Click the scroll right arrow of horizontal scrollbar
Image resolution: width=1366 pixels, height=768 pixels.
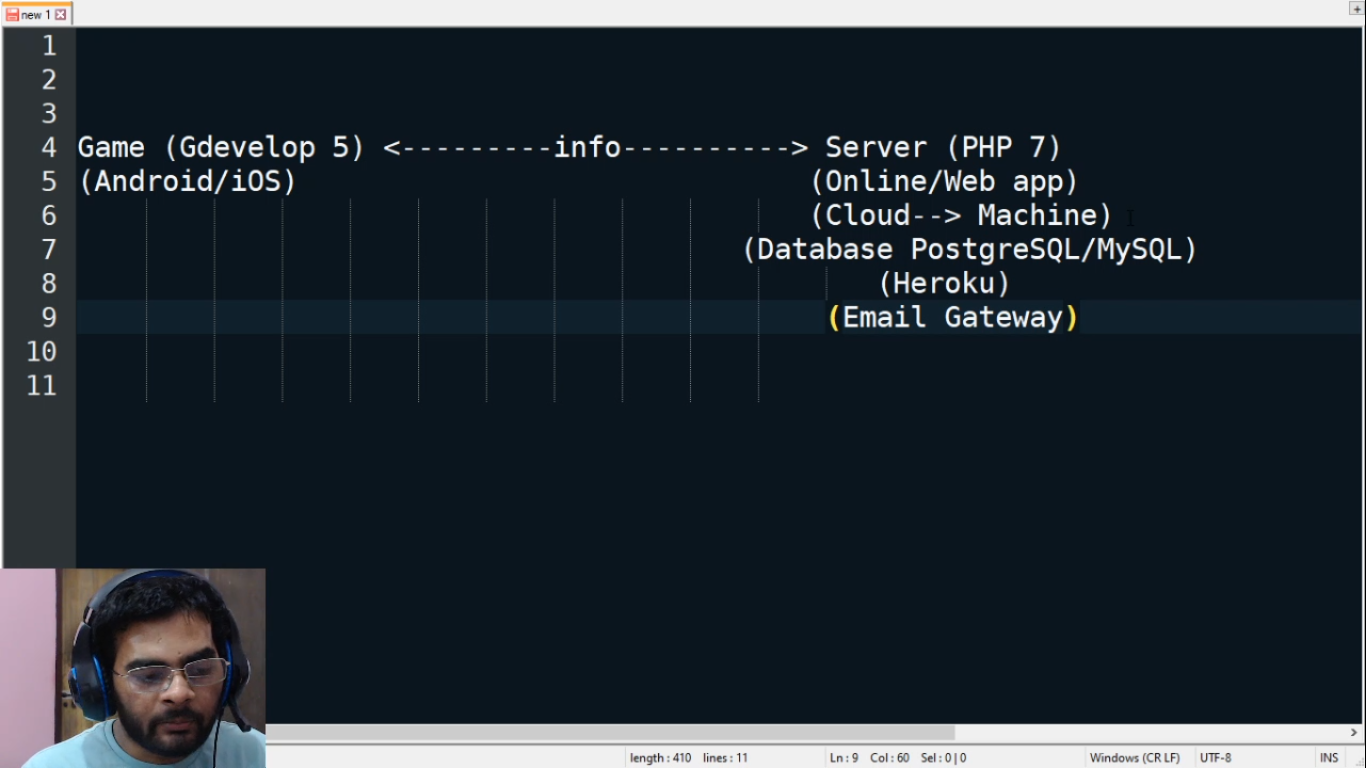1354,733
